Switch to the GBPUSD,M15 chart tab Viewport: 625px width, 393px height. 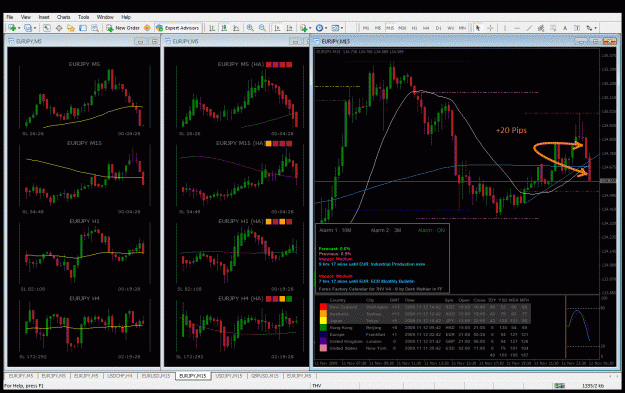[265, 376]
